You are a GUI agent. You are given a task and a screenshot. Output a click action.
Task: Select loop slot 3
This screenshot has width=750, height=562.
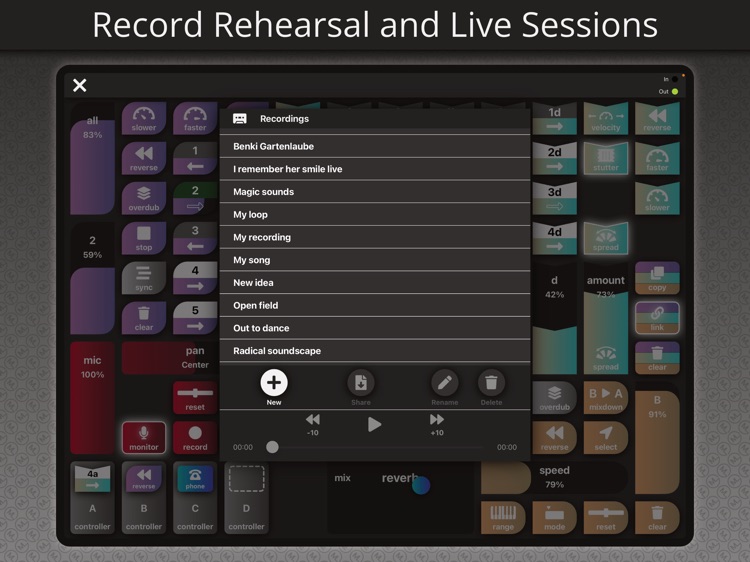click(x=195, y=238)
